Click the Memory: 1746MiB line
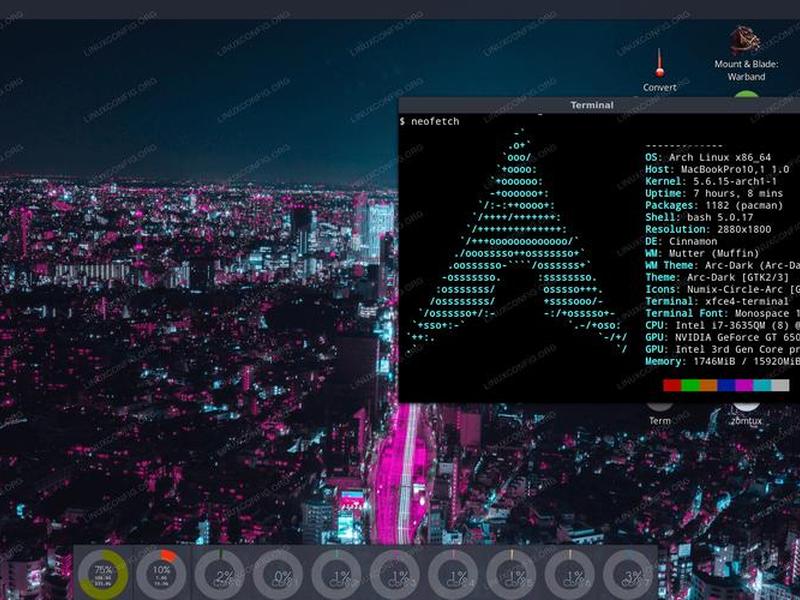Viewport: 800px width, 600px height. [722, 361]
